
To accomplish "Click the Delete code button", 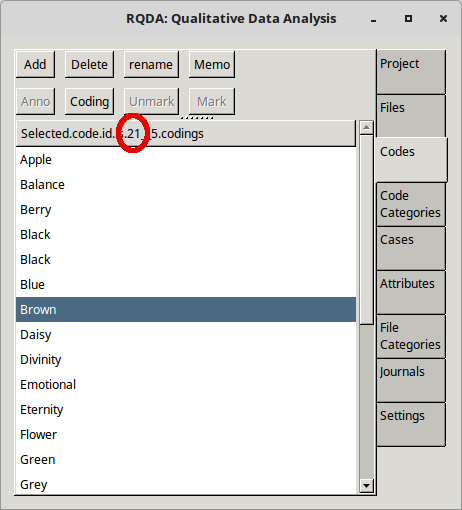I will tap(89, 64).
